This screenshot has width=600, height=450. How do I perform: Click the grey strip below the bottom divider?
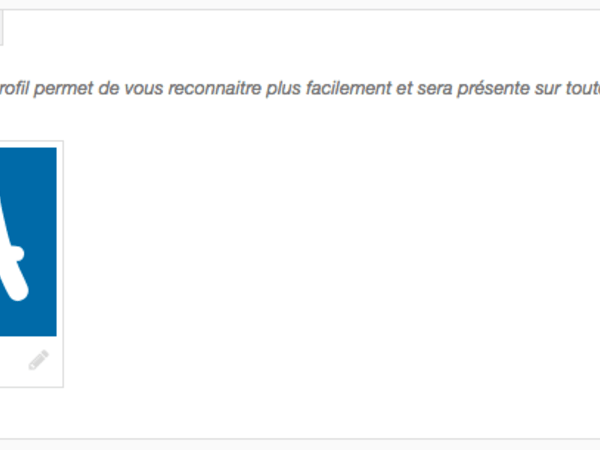point(300,445)
